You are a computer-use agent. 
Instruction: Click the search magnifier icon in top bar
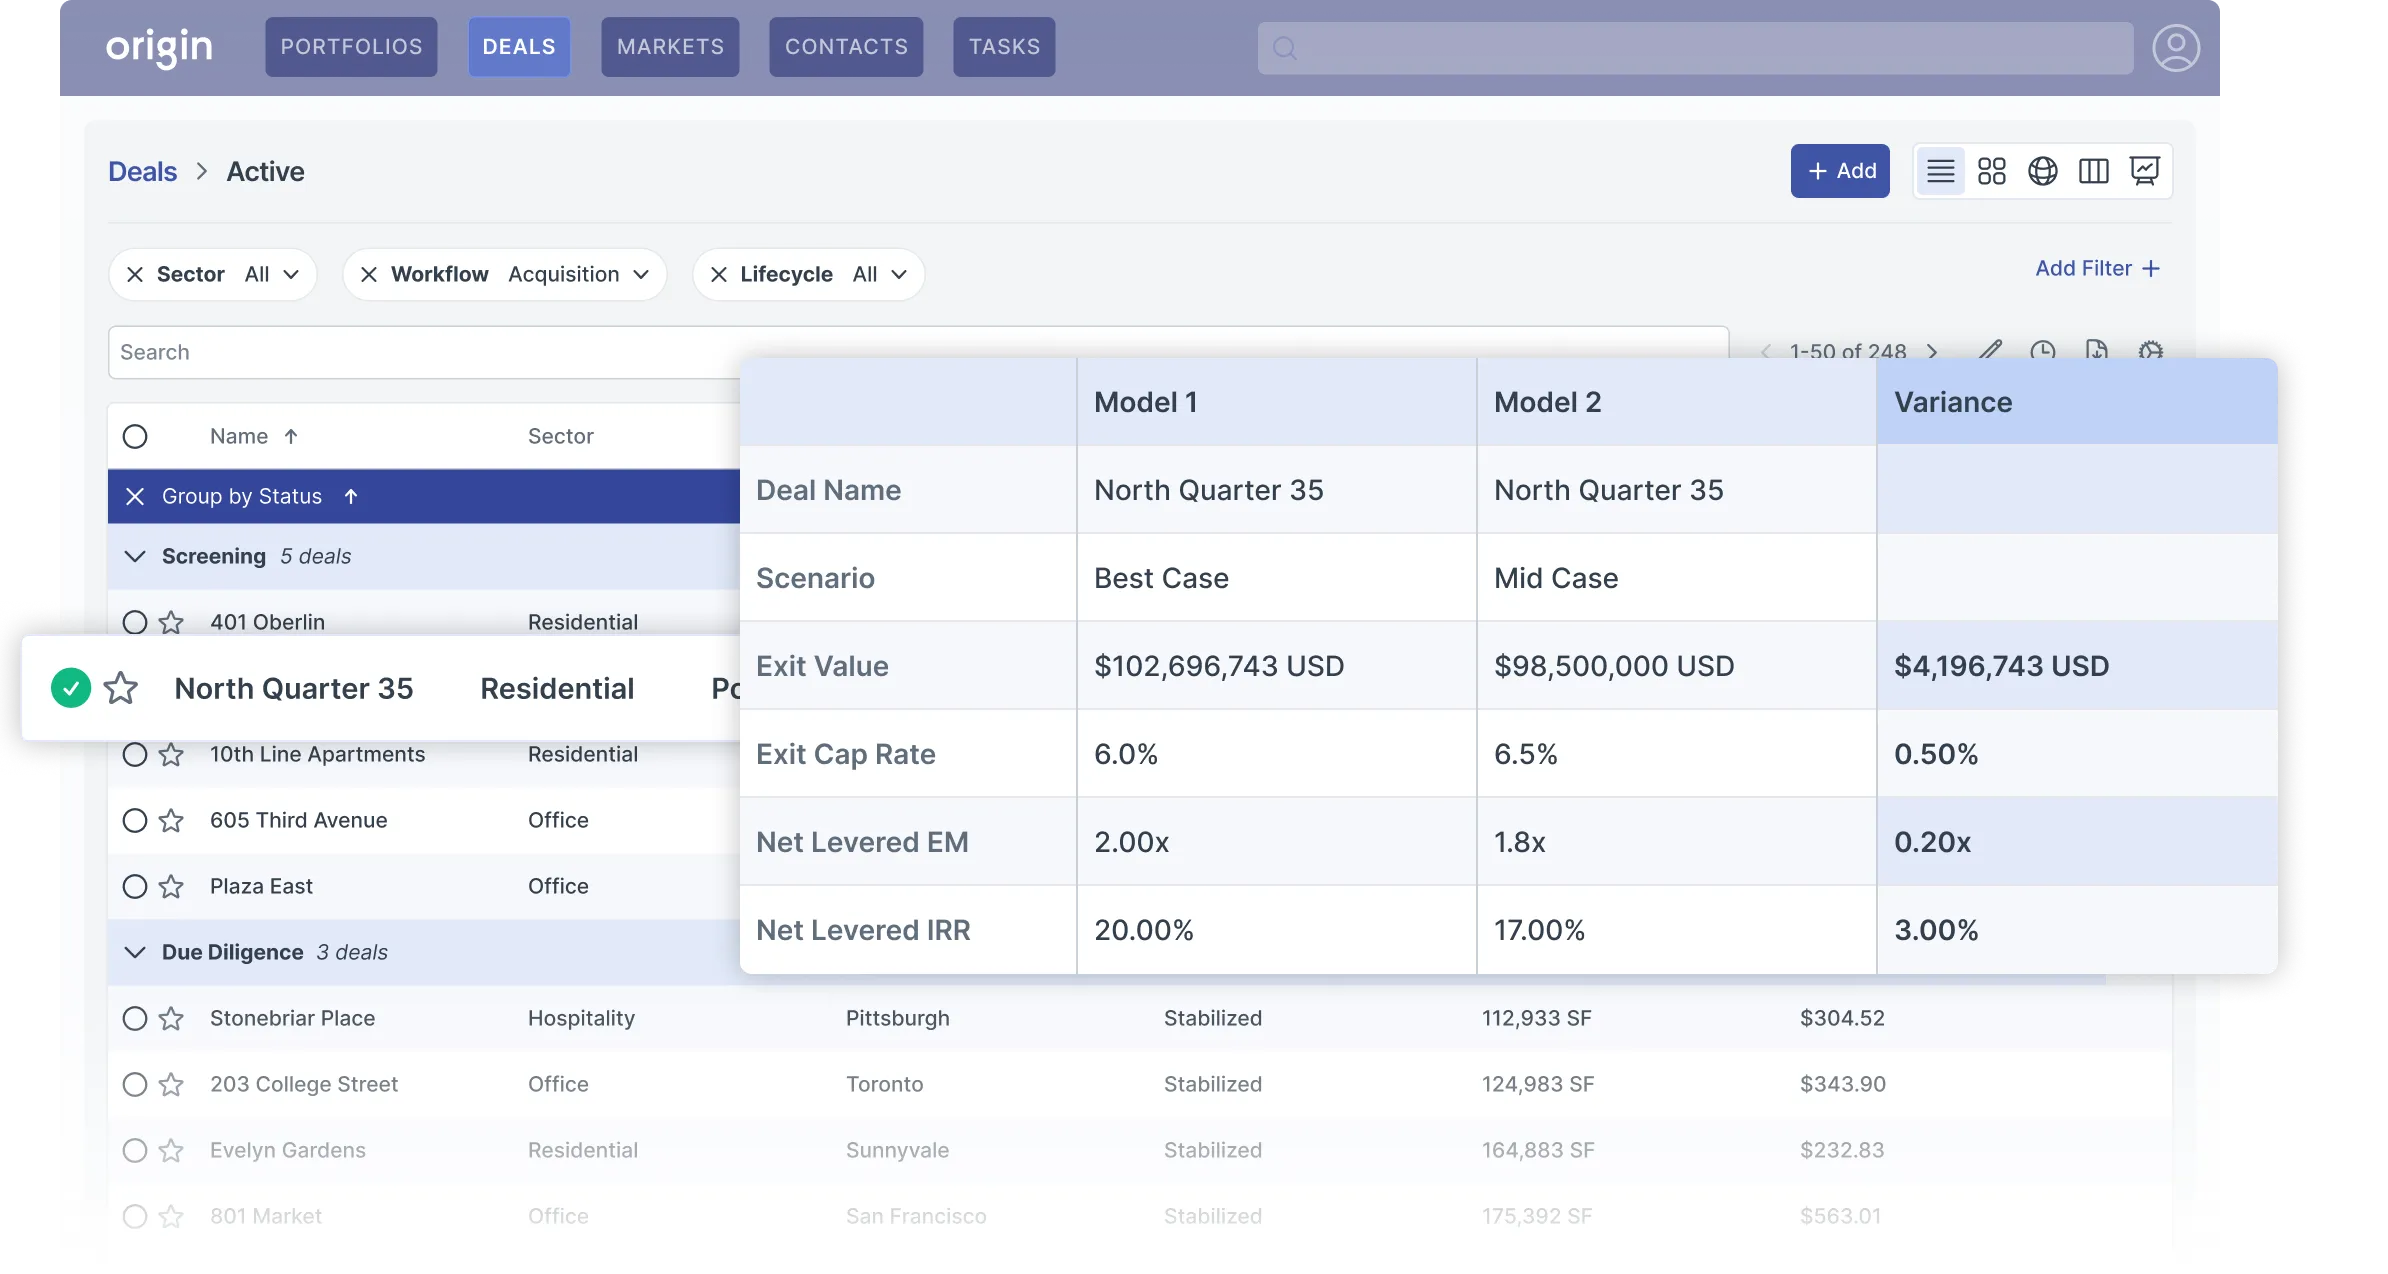click(1285, 48)
